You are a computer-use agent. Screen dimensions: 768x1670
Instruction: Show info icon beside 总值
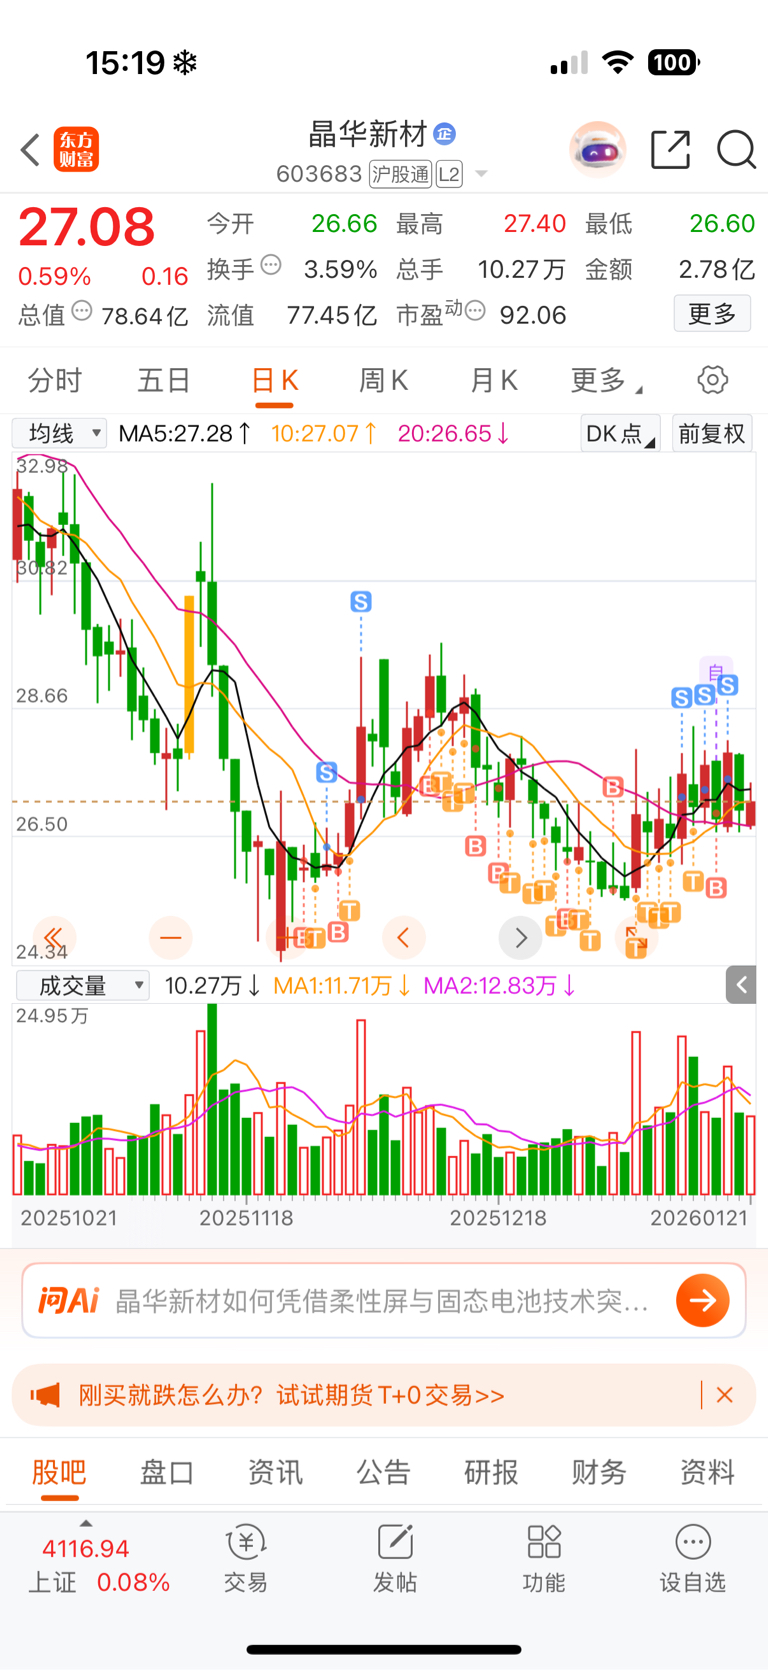click(x=82, y=312)
